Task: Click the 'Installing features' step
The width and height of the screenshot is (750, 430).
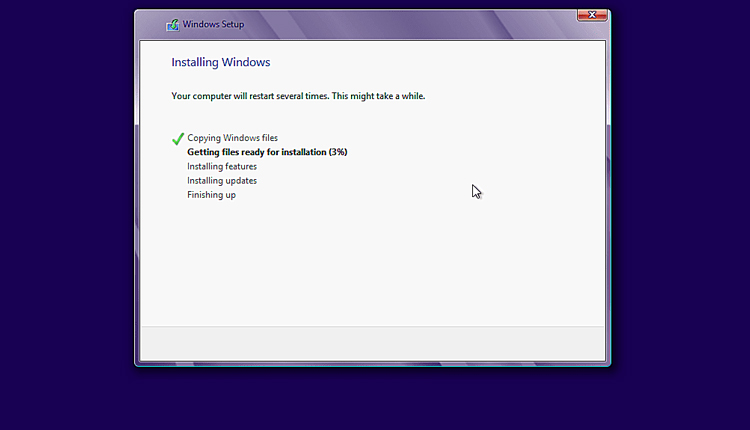Action: pyautogui.click(x=222, y=166)
